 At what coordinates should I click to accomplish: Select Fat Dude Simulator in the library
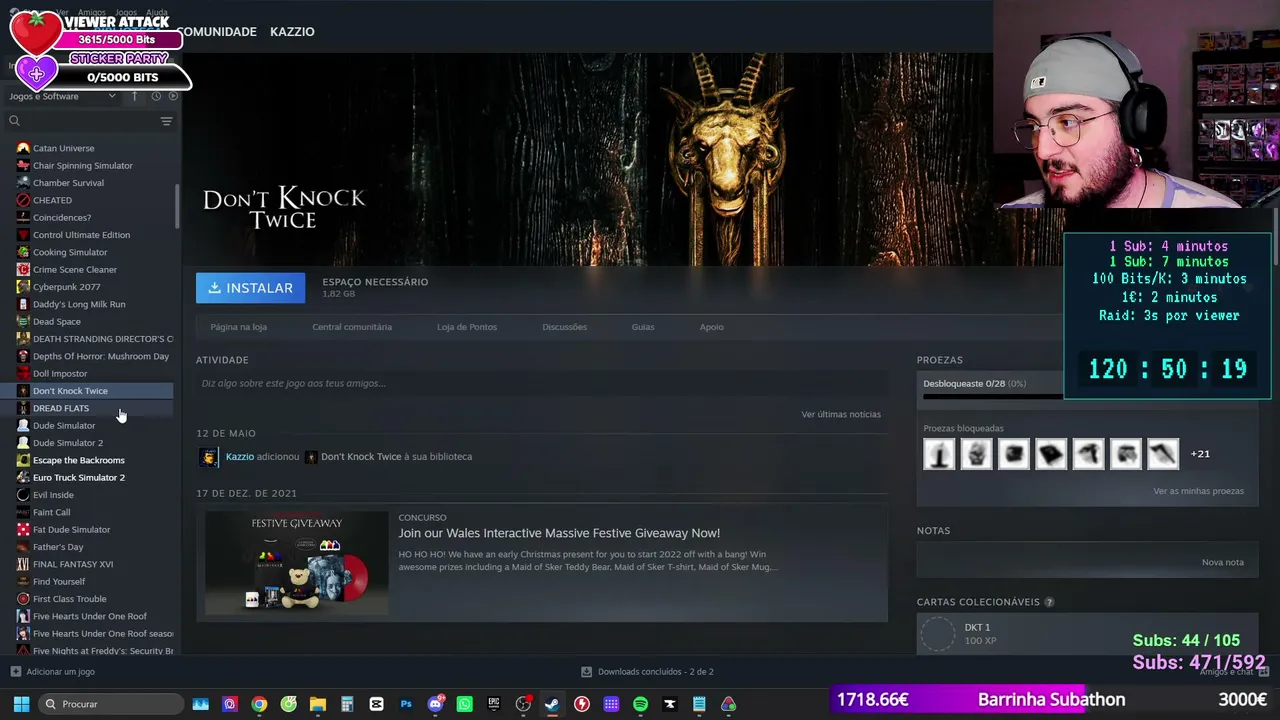coord(71,530)
